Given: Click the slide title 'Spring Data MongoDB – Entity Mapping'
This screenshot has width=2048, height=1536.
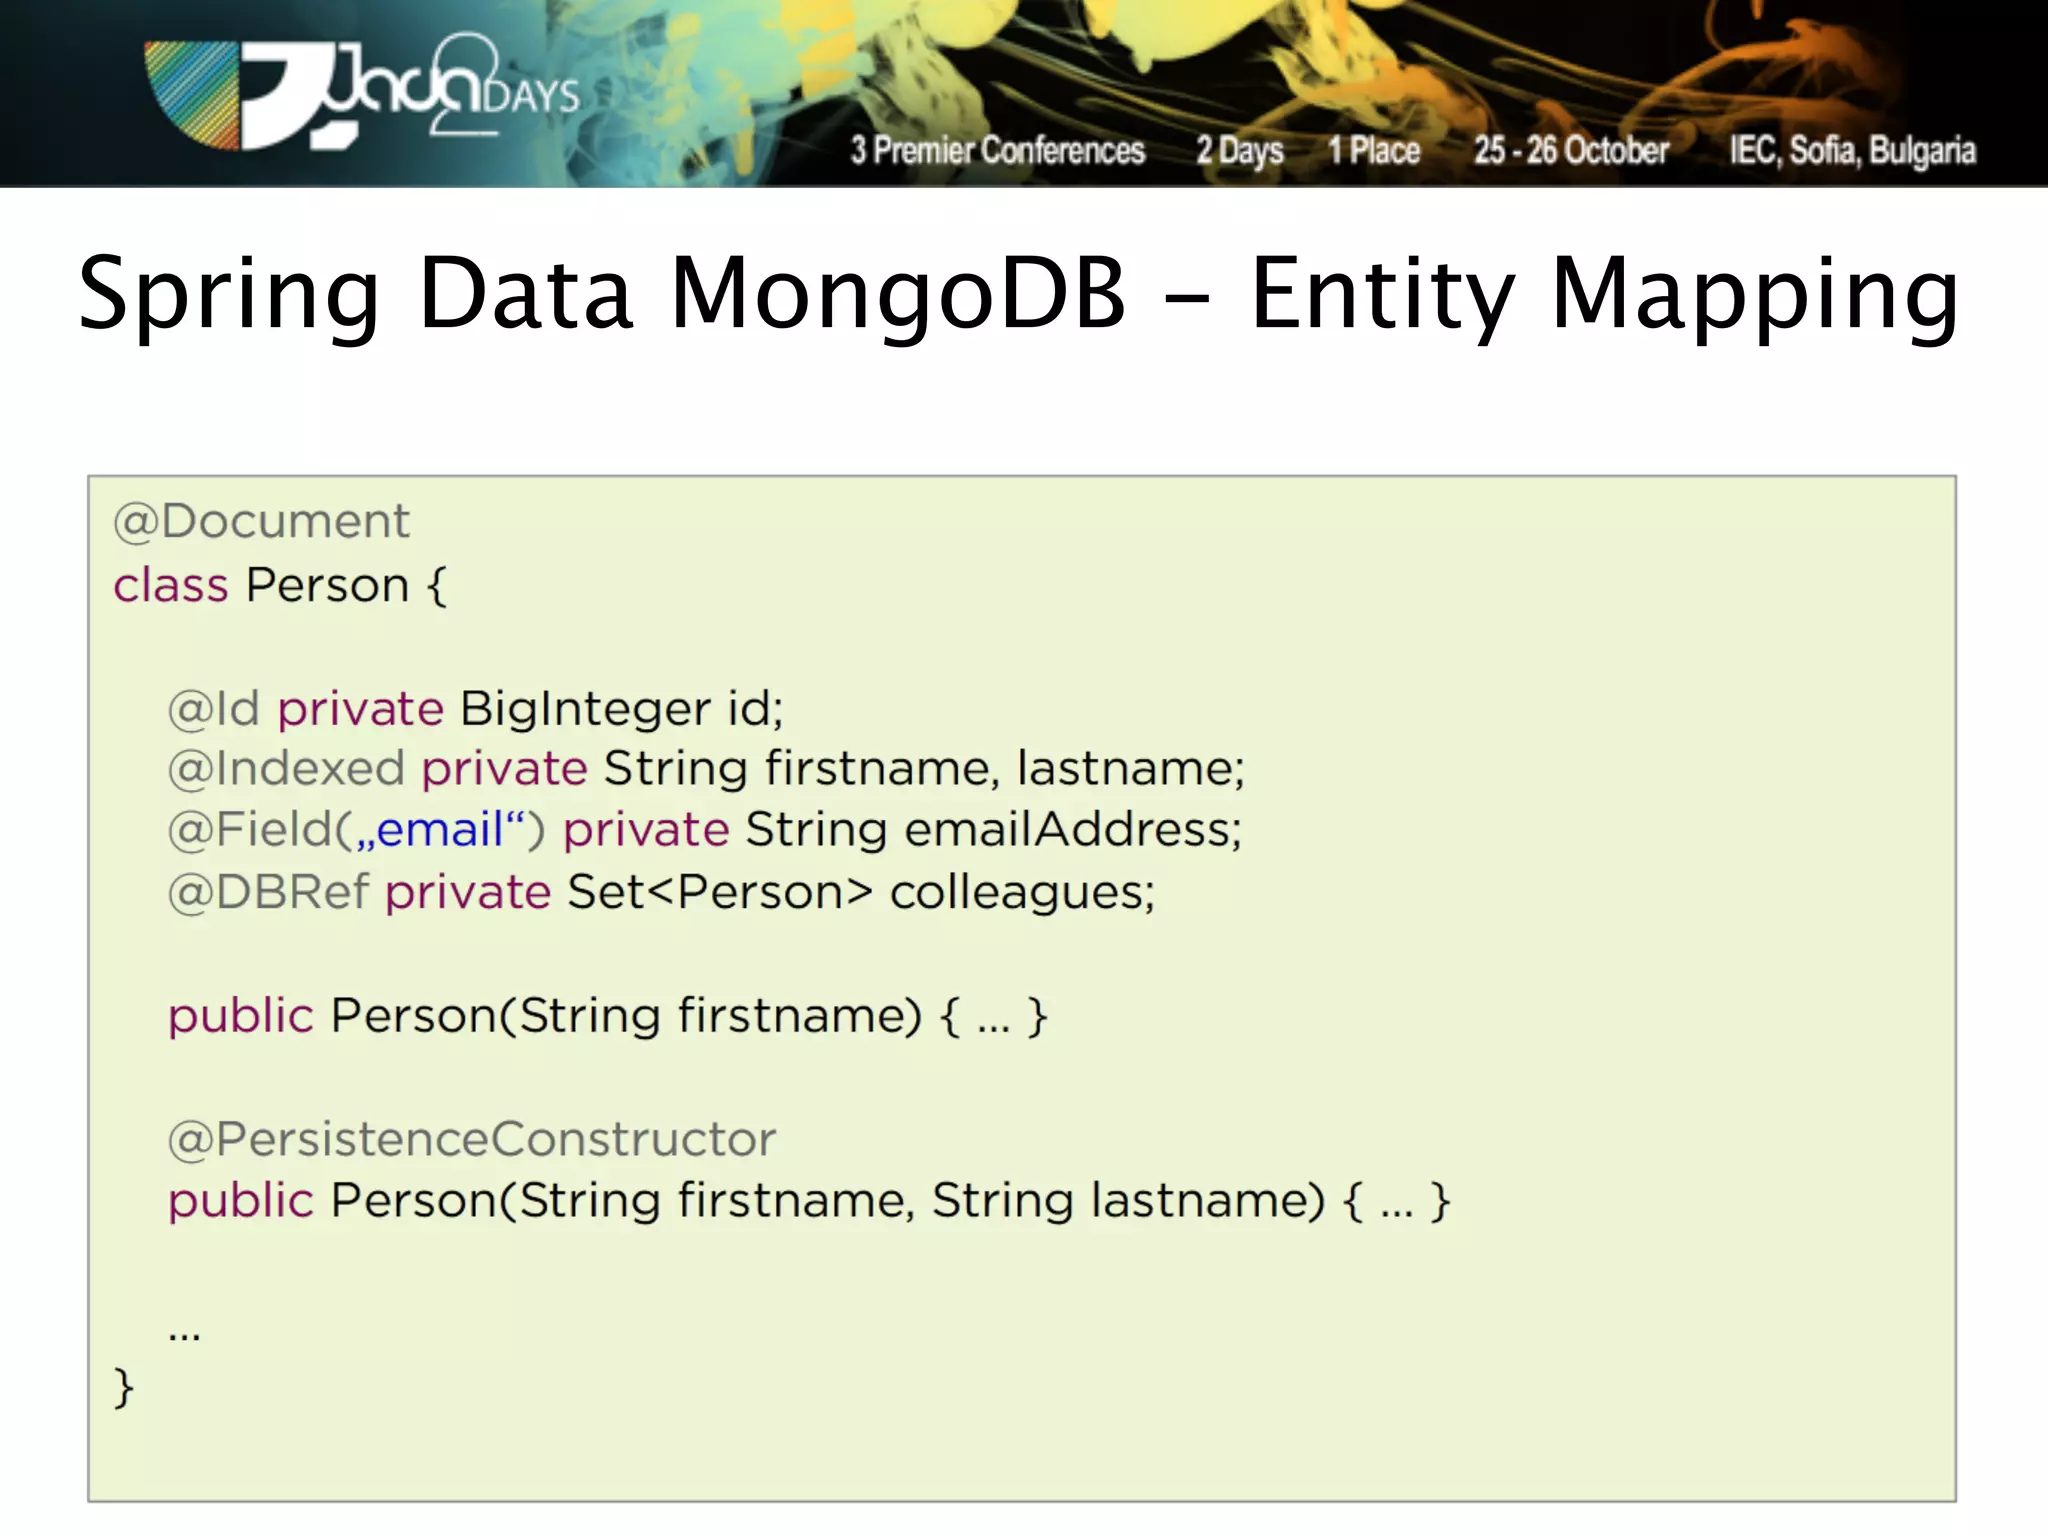Looking at the screenshot, I should [x=1018, y=295].
